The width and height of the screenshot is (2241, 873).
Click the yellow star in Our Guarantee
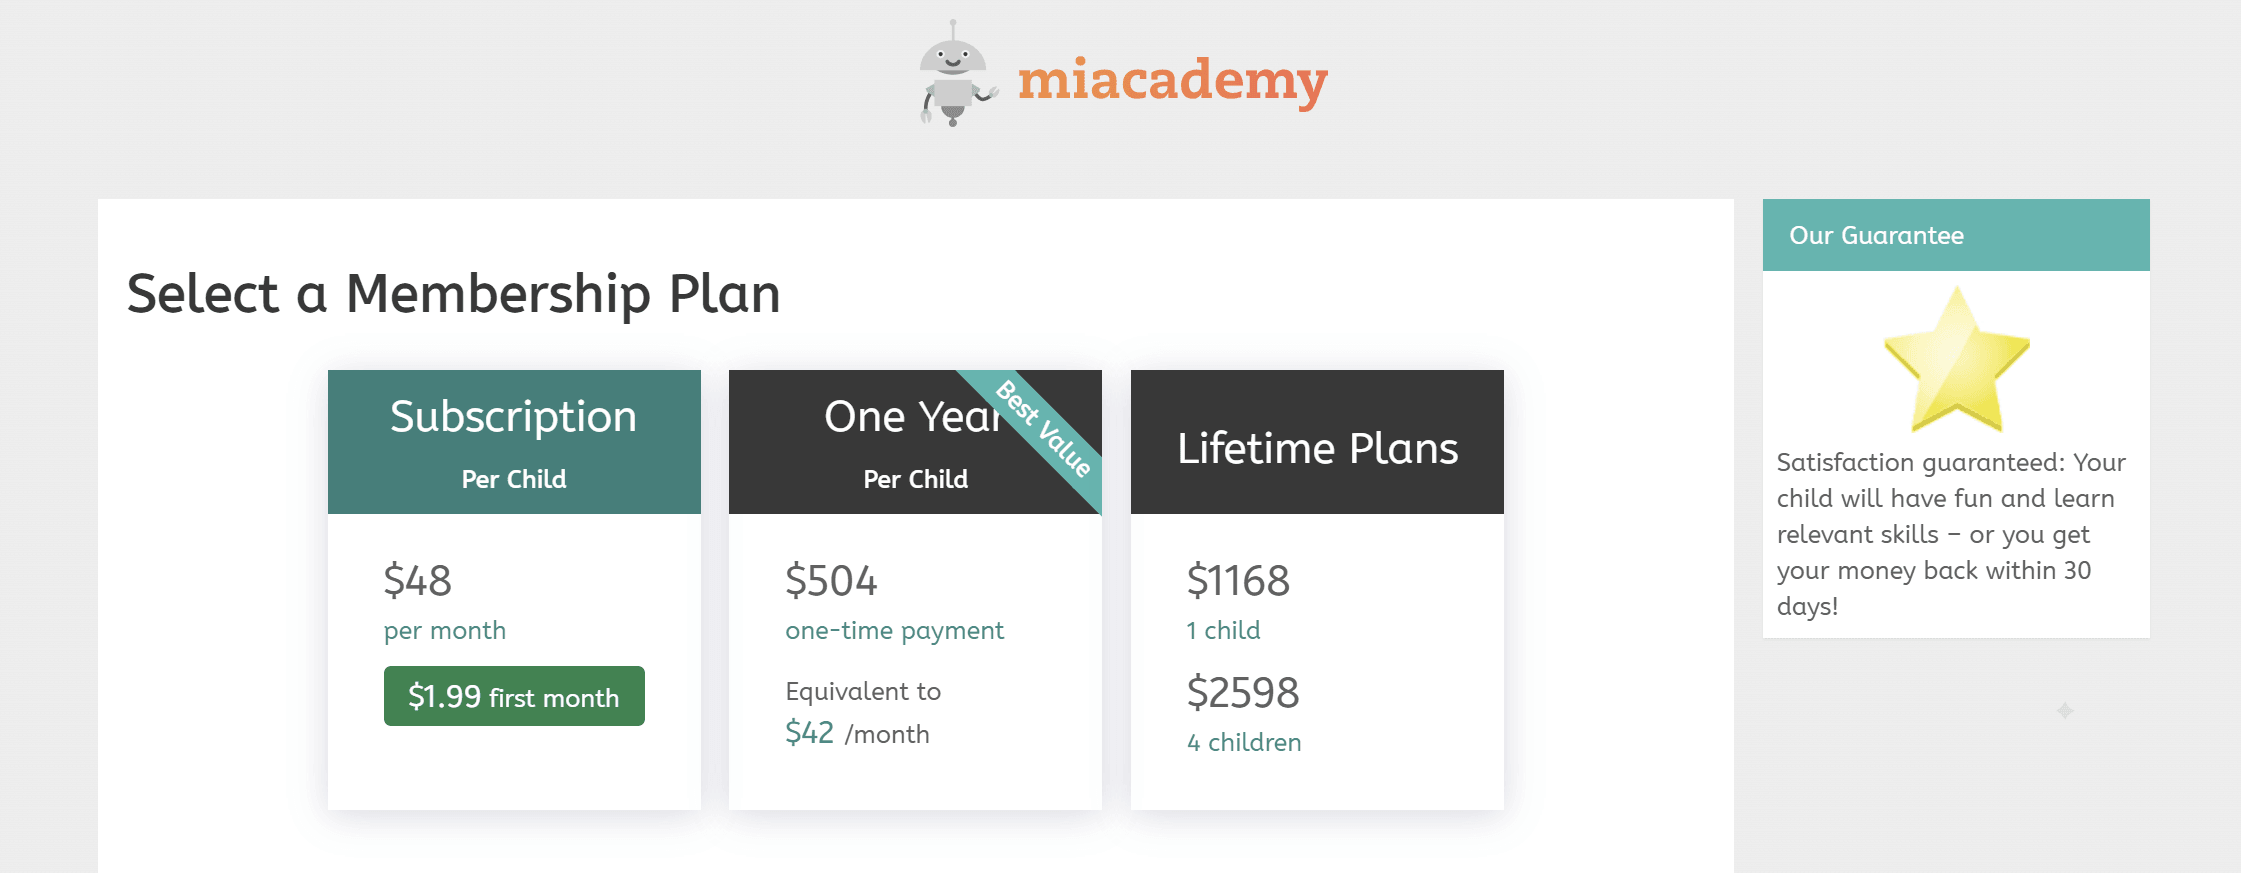[1954, 361]
